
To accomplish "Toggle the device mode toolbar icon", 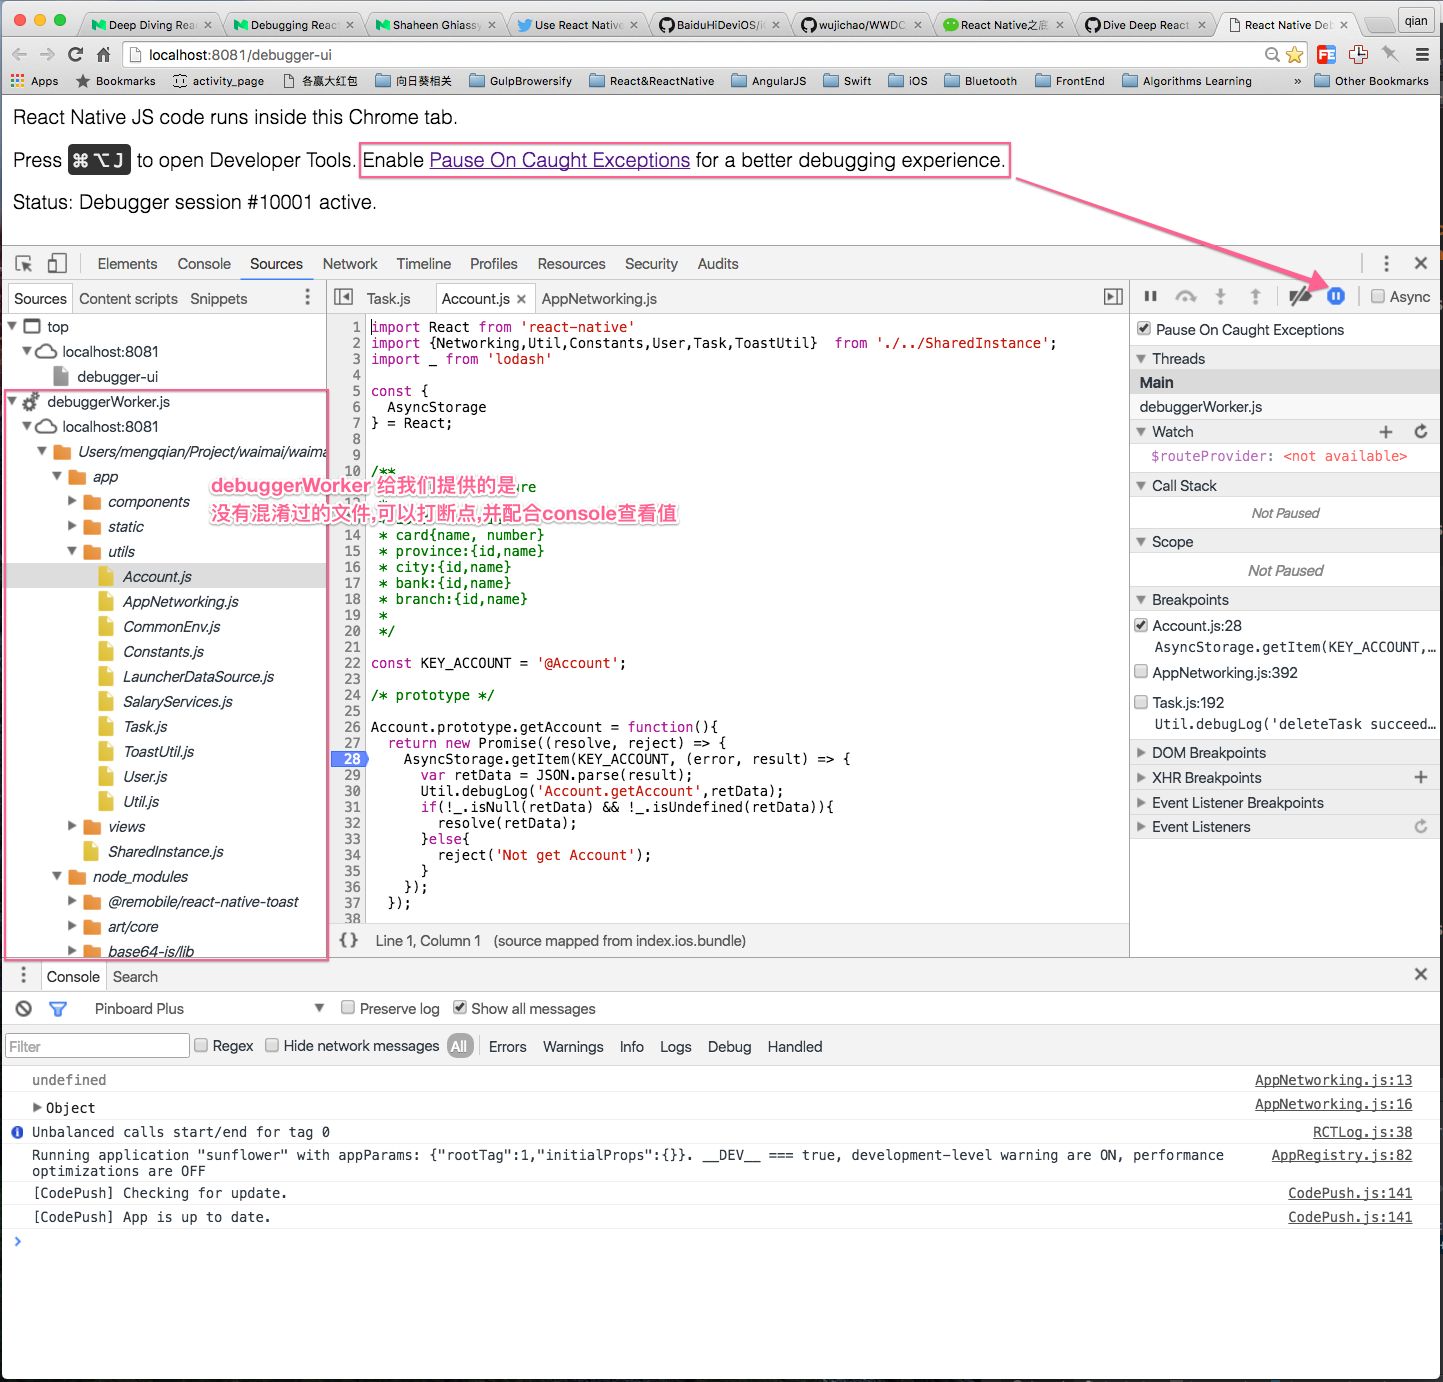I will 57,263.
